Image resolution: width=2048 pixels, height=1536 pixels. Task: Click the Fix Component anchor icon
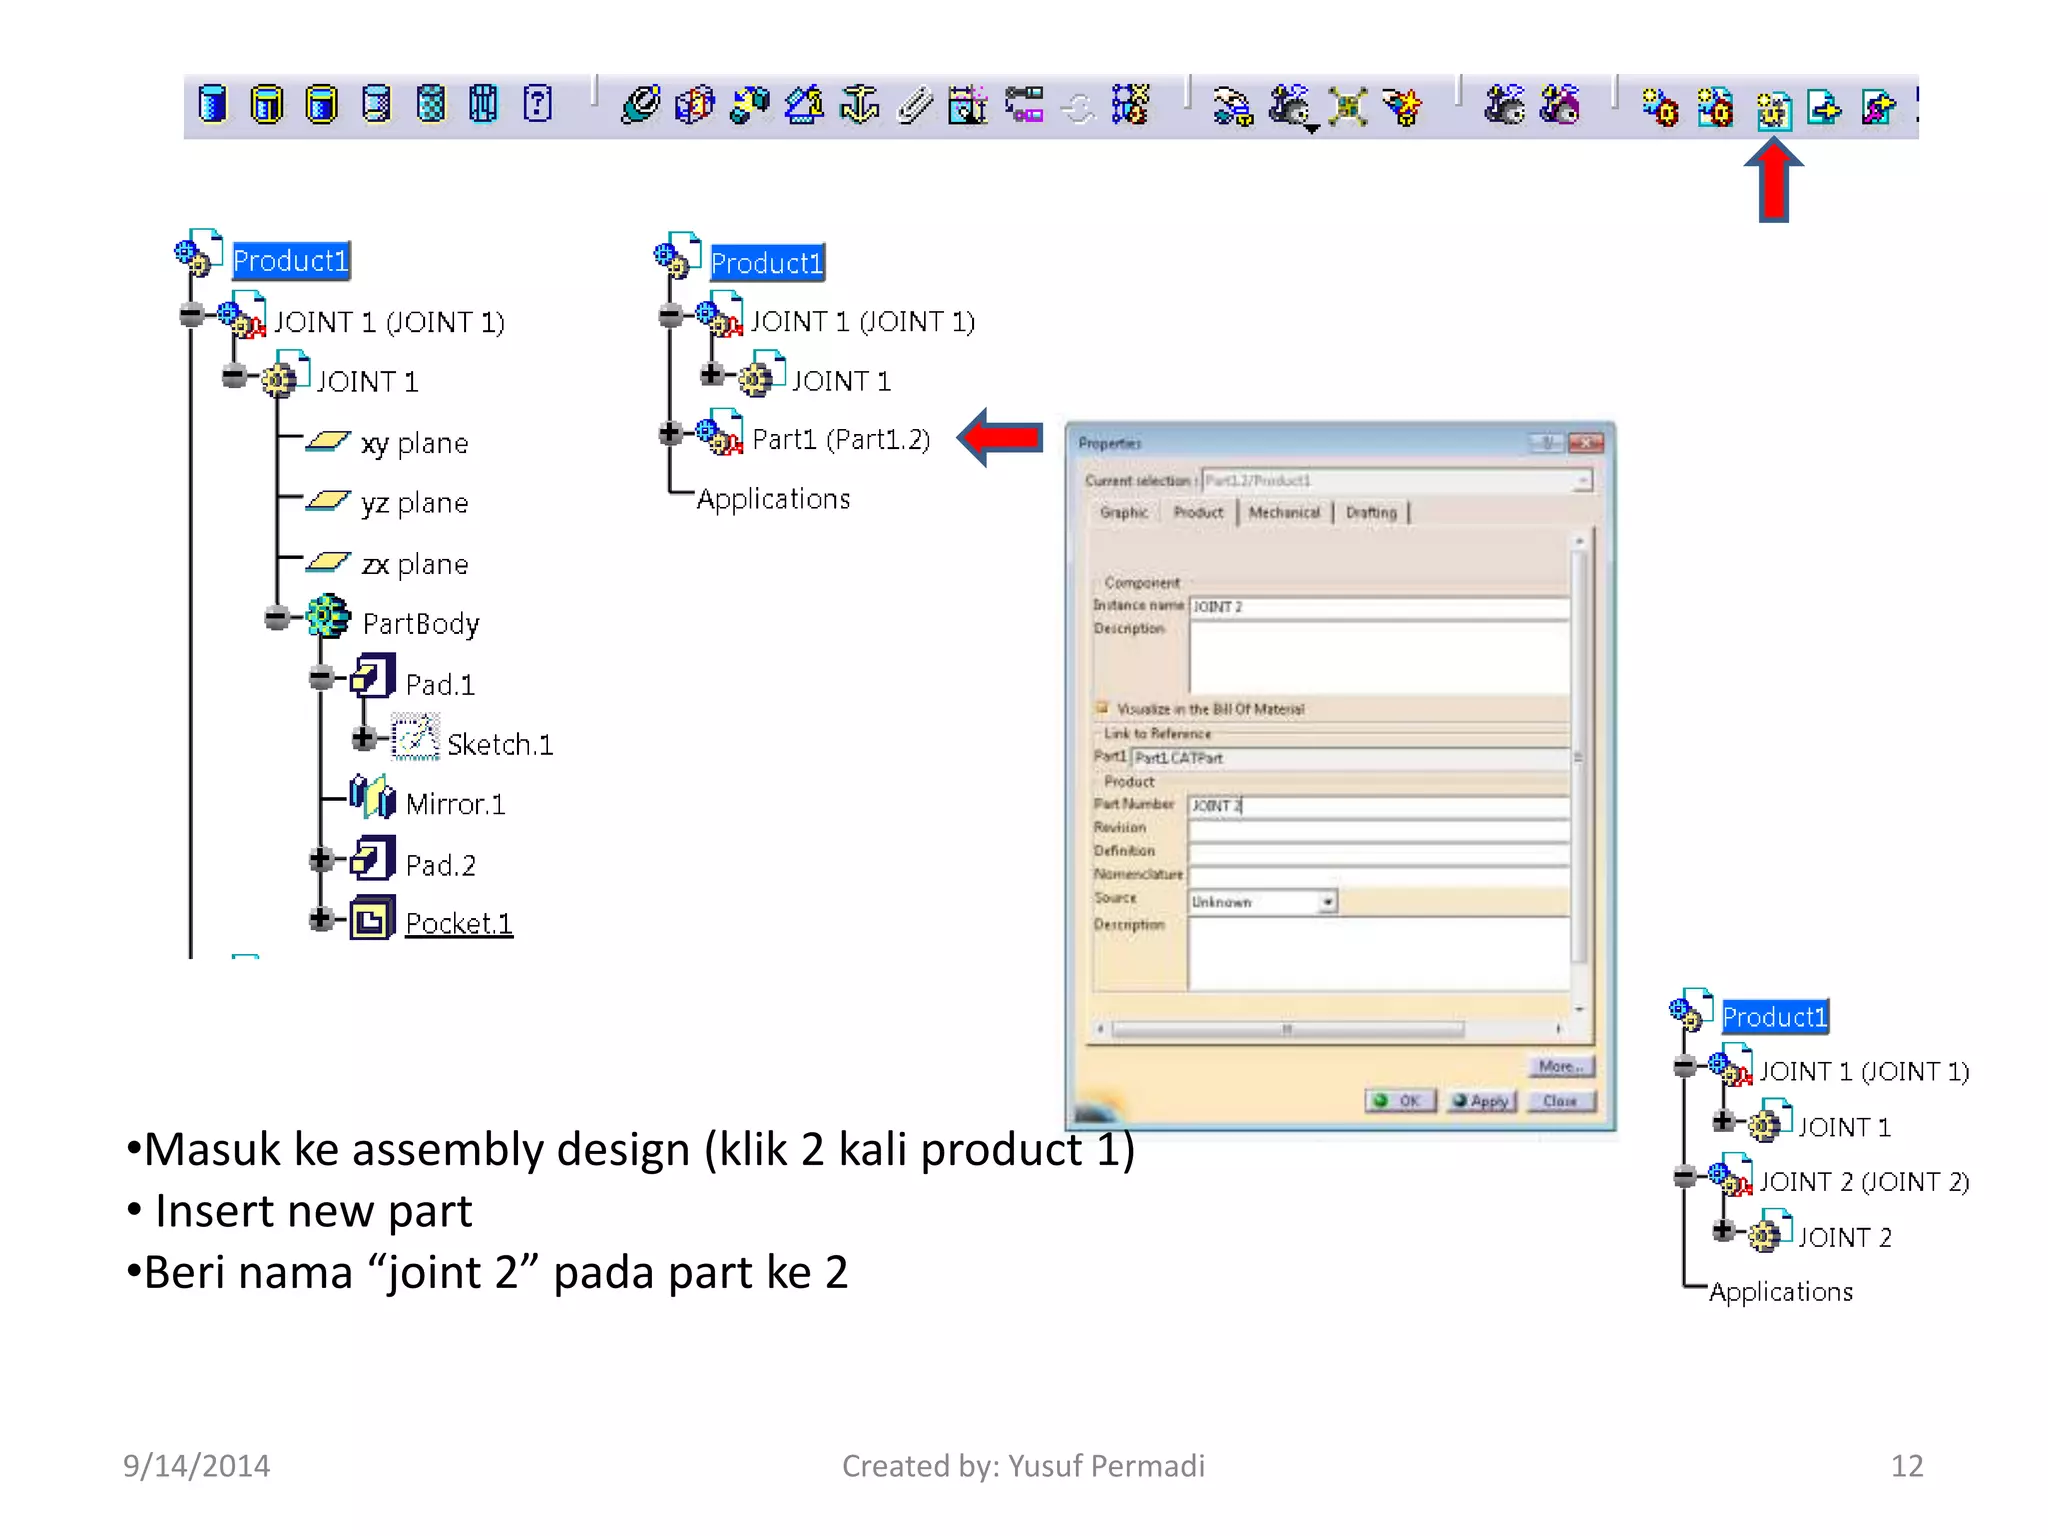tap(859, 105)
